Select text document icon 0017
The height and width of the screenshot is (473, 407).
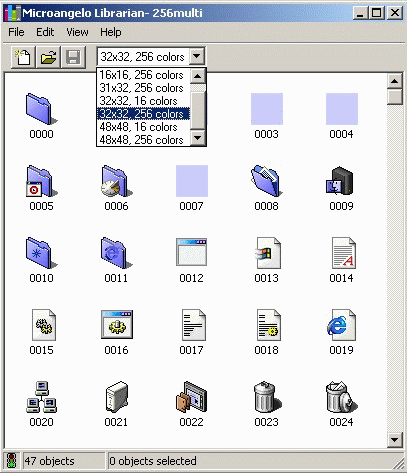[194, 325]
